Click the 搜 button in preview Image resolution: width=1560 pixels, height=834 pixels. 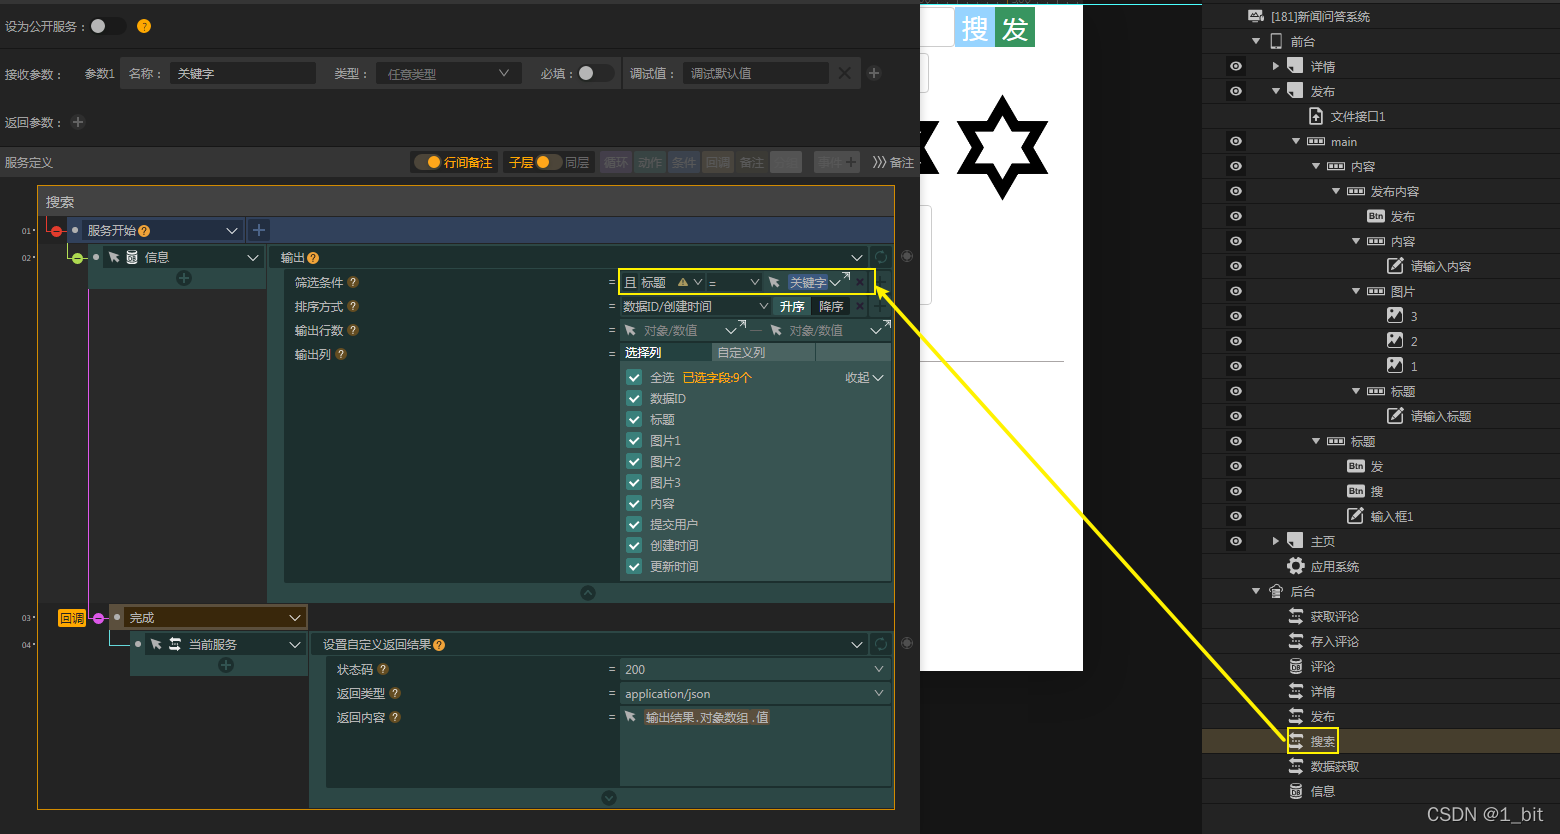click(x=975, y=29)
